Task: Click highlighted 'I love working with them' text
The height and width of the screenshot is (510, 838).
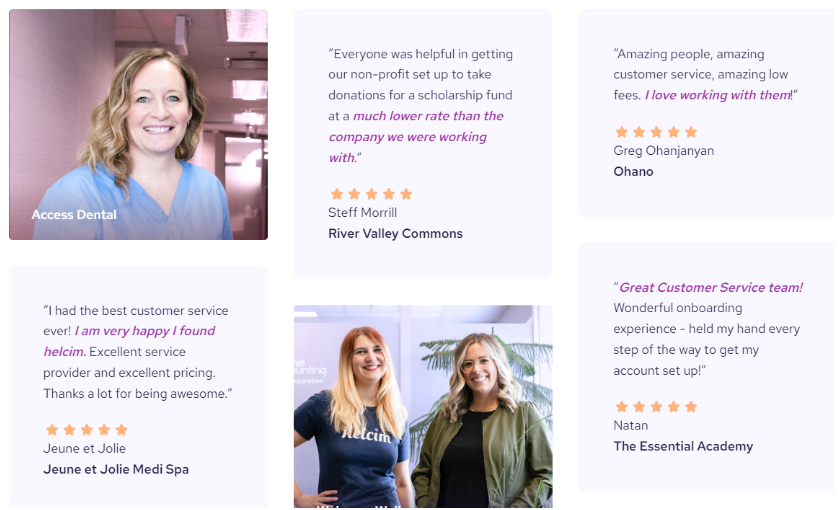Action: 718,95
